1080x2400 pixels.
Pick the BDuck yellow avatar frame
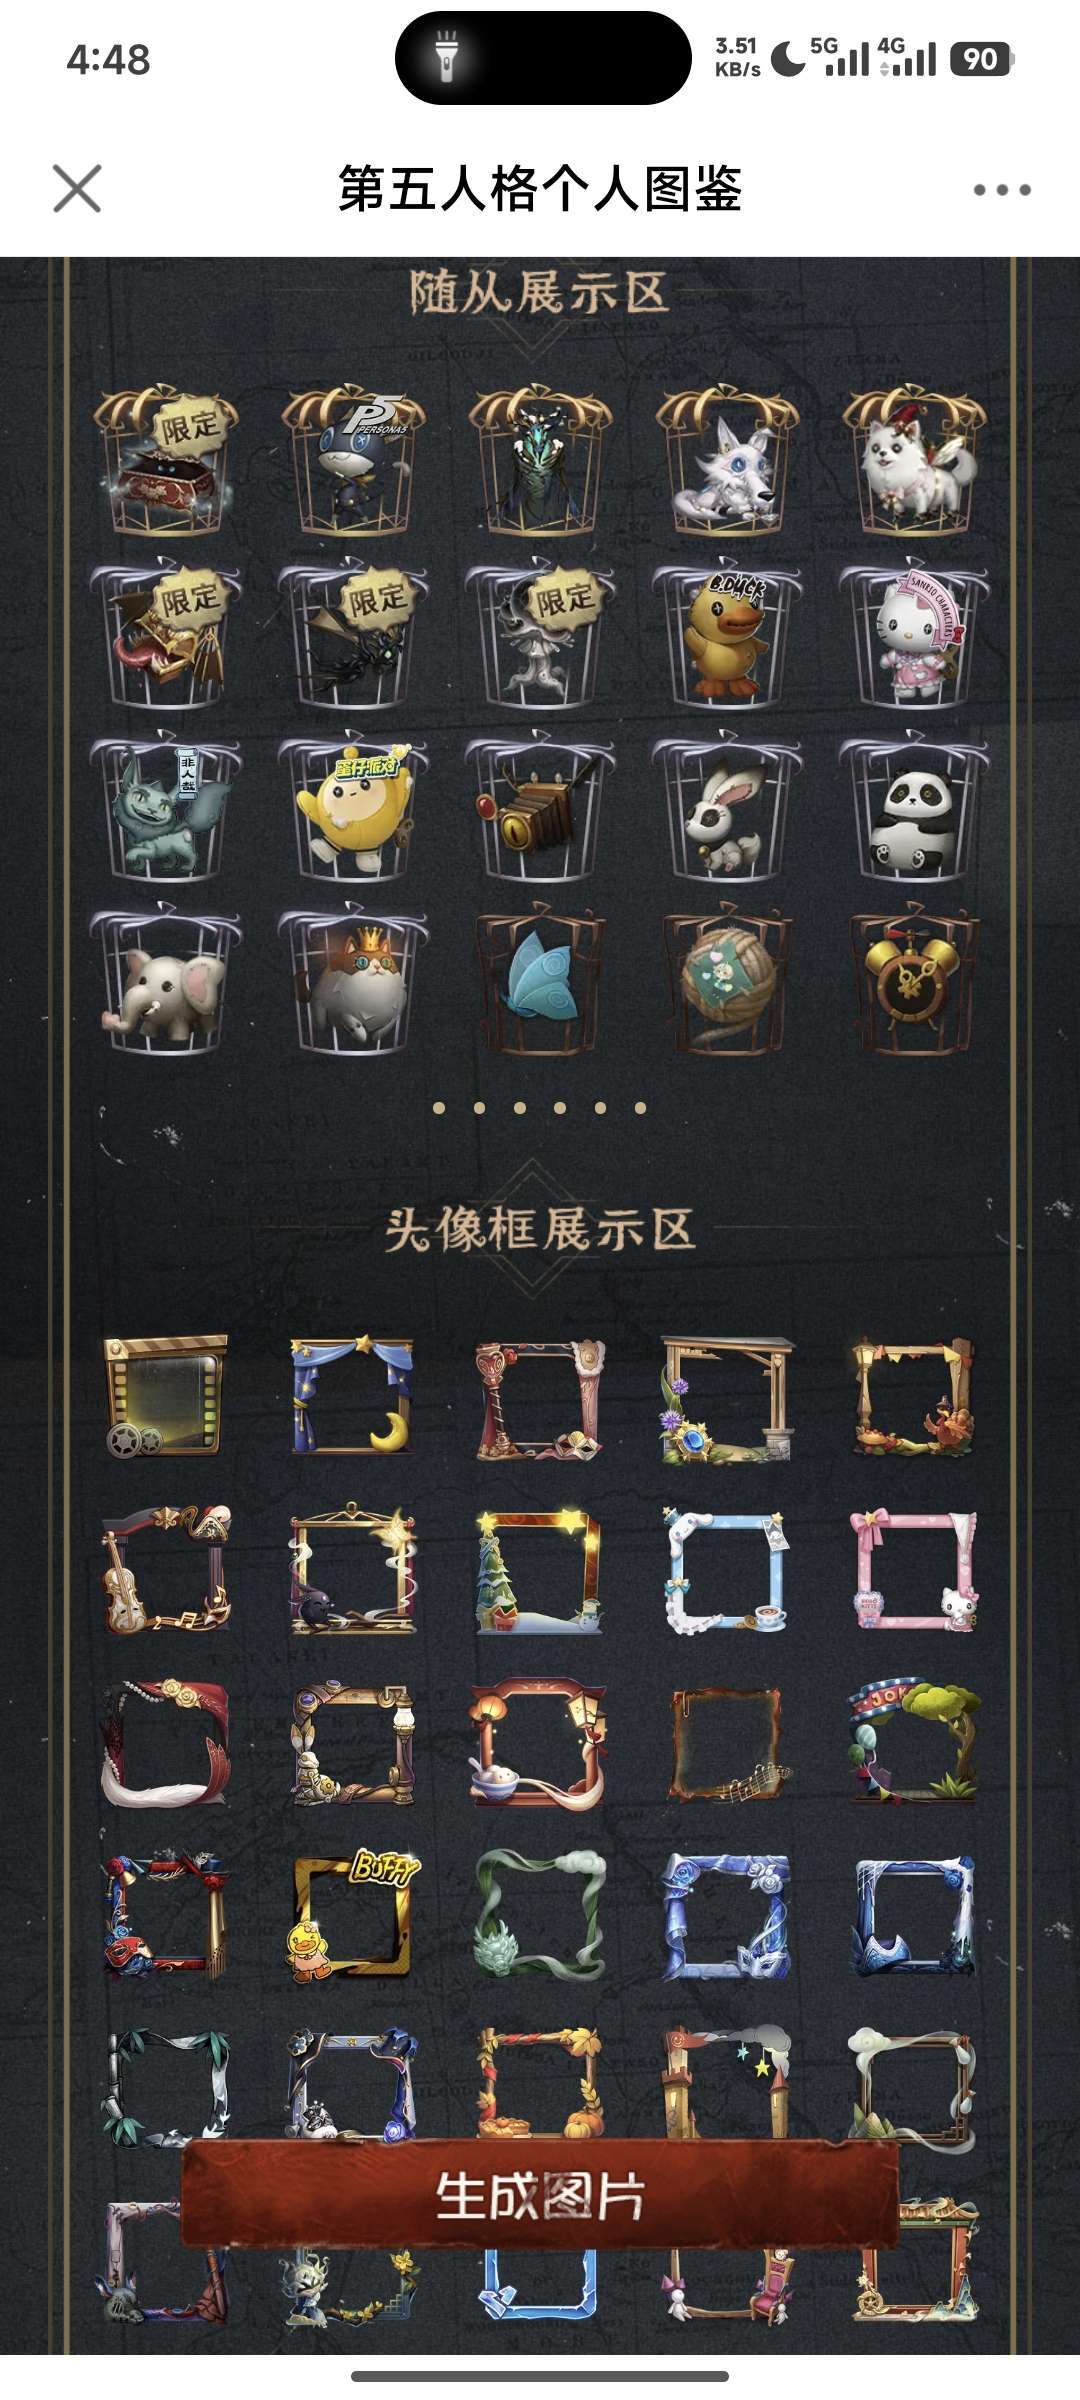coord(353,1916)
